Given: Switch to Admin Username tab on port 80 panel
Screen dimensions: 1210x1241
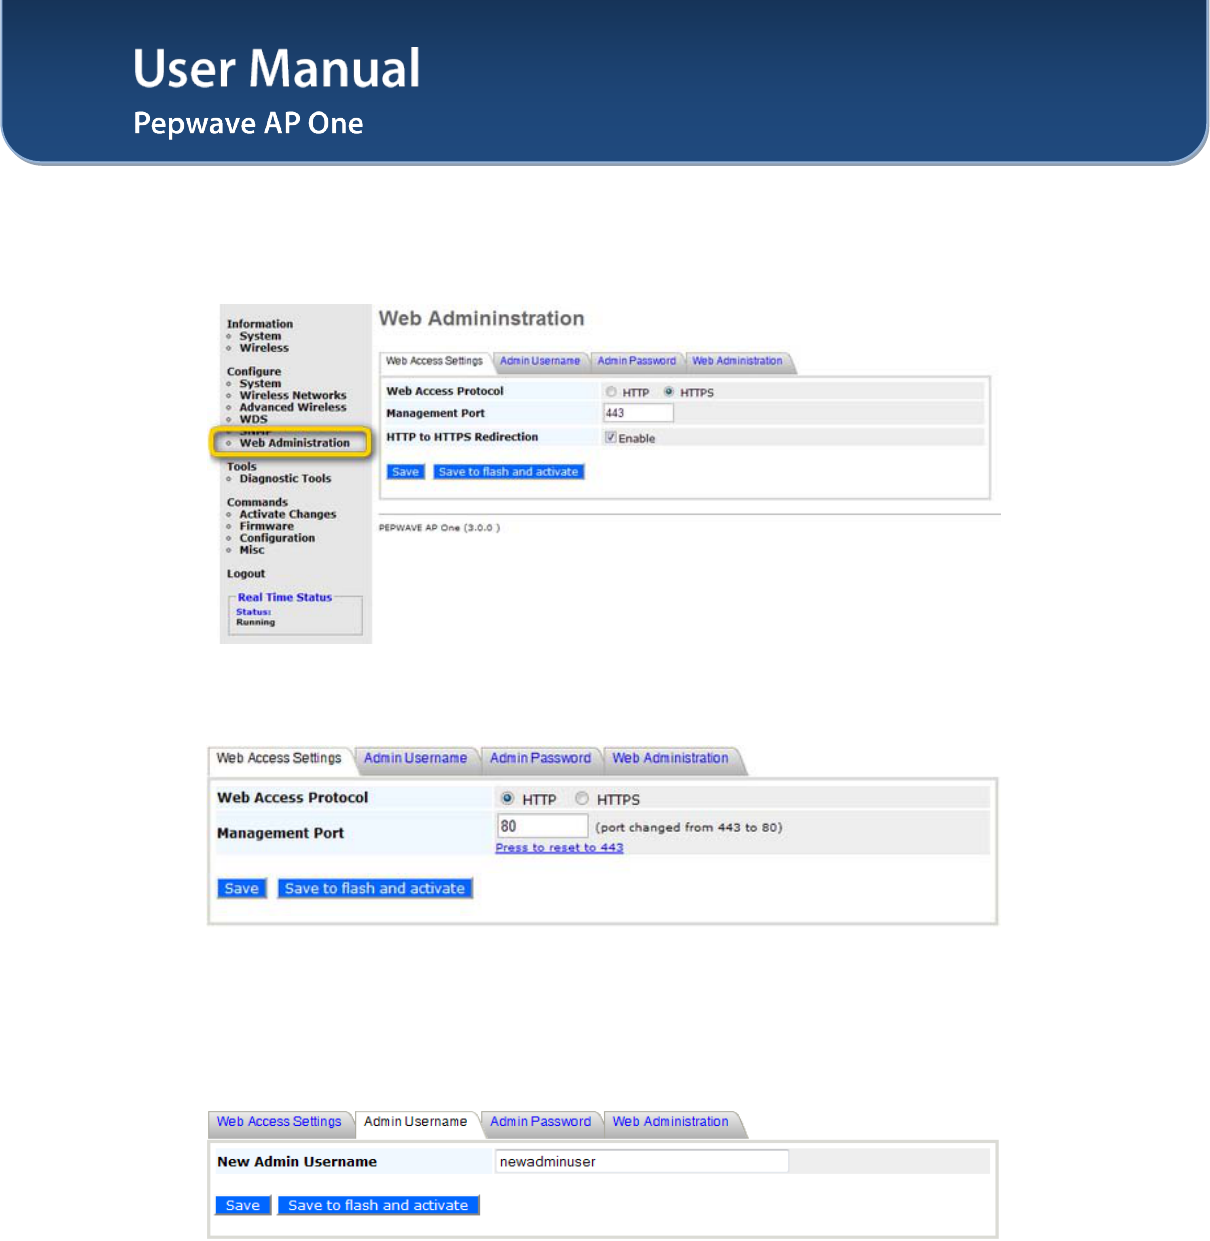Looking at the screenshot, I should pos(415,758).
